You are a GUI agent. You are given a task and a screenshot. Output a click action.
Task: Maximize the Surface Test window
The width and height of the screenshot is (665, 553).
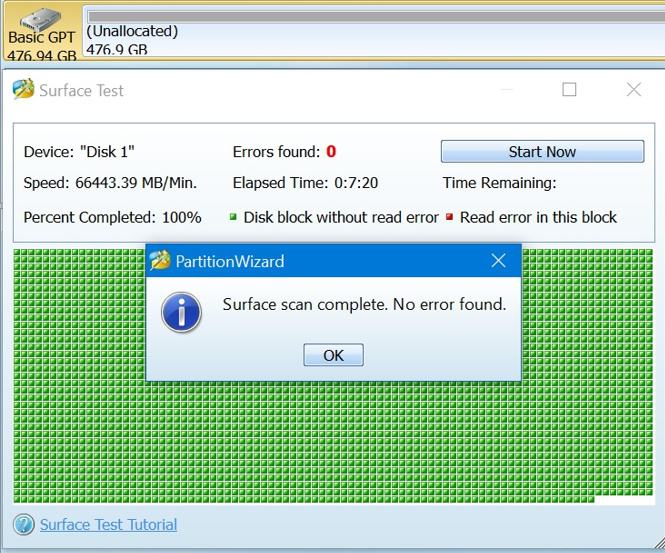click(569, 89)
